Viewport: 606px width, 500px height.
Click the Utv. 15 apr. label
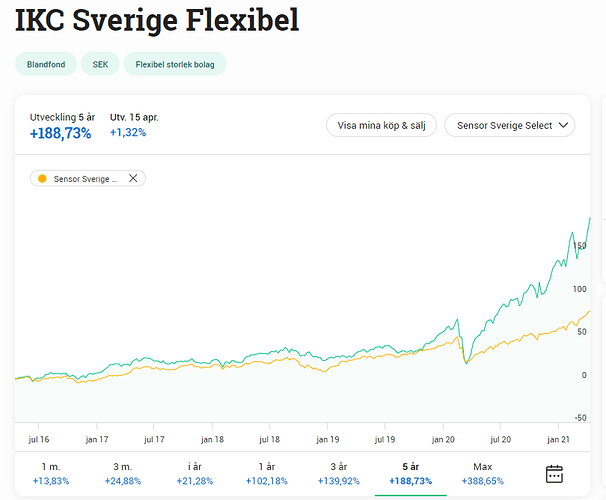[134, 117]
